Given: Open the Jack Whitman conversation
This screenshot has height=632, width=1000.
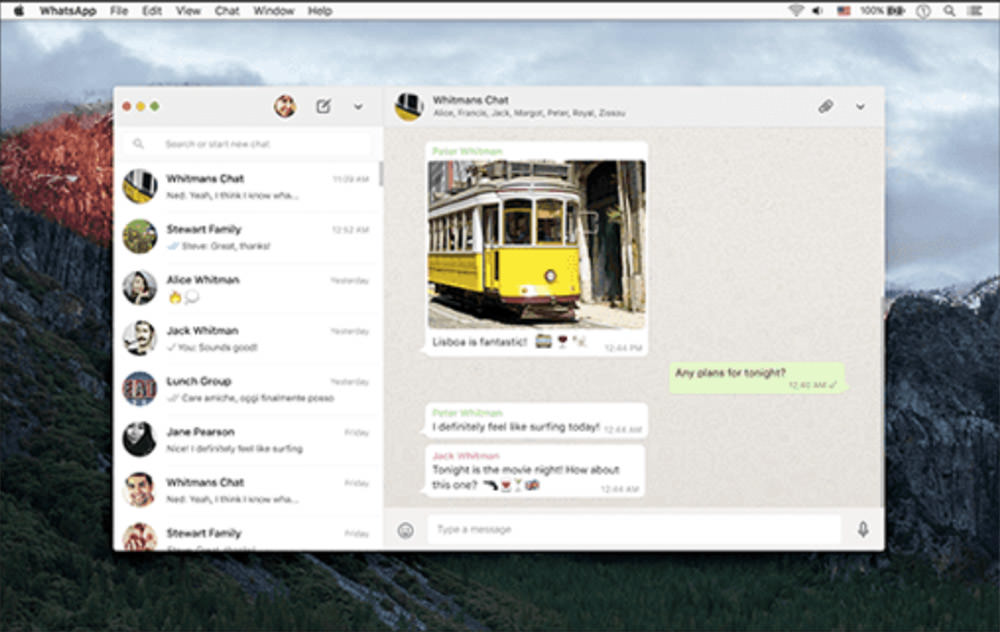Looking at the screenshot, I should (x=247, y=339).
